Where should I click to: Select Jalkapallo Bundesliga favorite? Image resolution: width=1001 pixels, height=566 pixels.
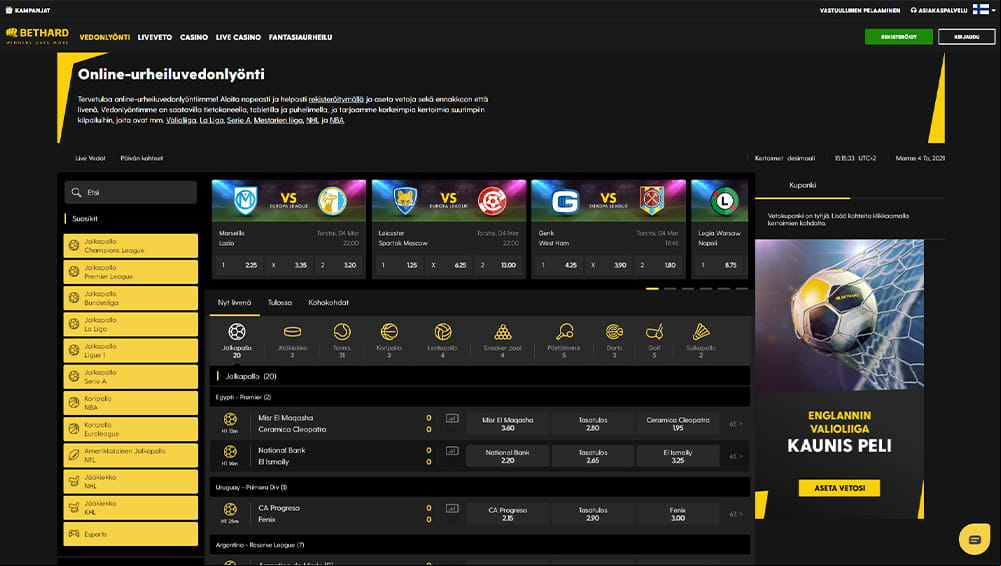[130, 298]
